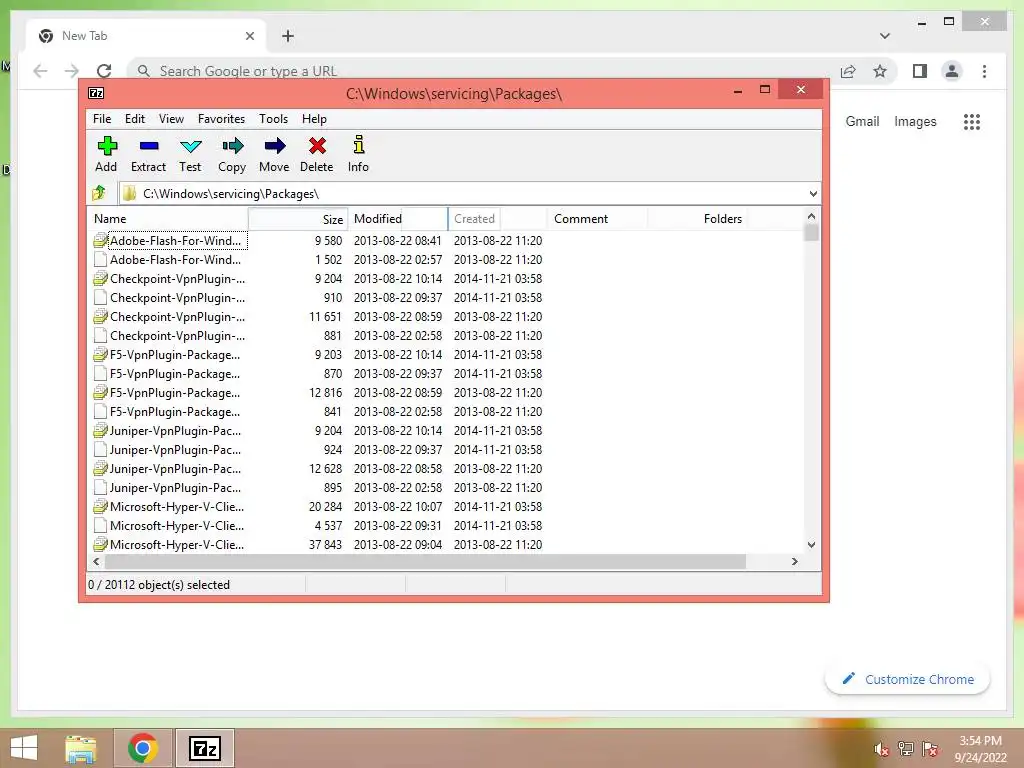1024x768 pixels.
Task: Open Chrome tab search chevron
Action: 885,36
